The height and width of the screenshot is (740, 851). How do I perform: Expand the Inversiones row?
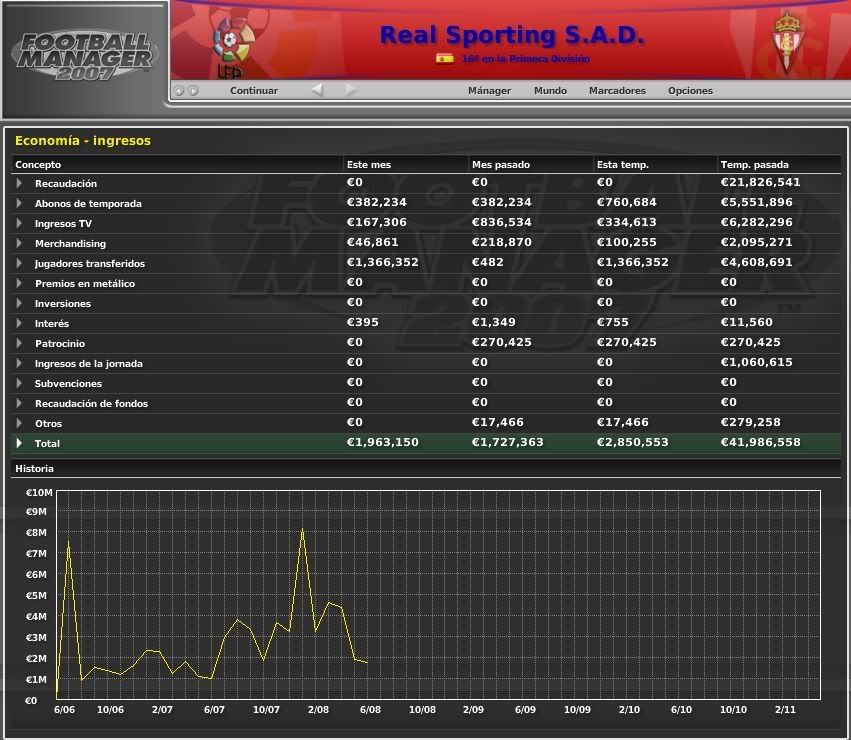tap(20, 303)
